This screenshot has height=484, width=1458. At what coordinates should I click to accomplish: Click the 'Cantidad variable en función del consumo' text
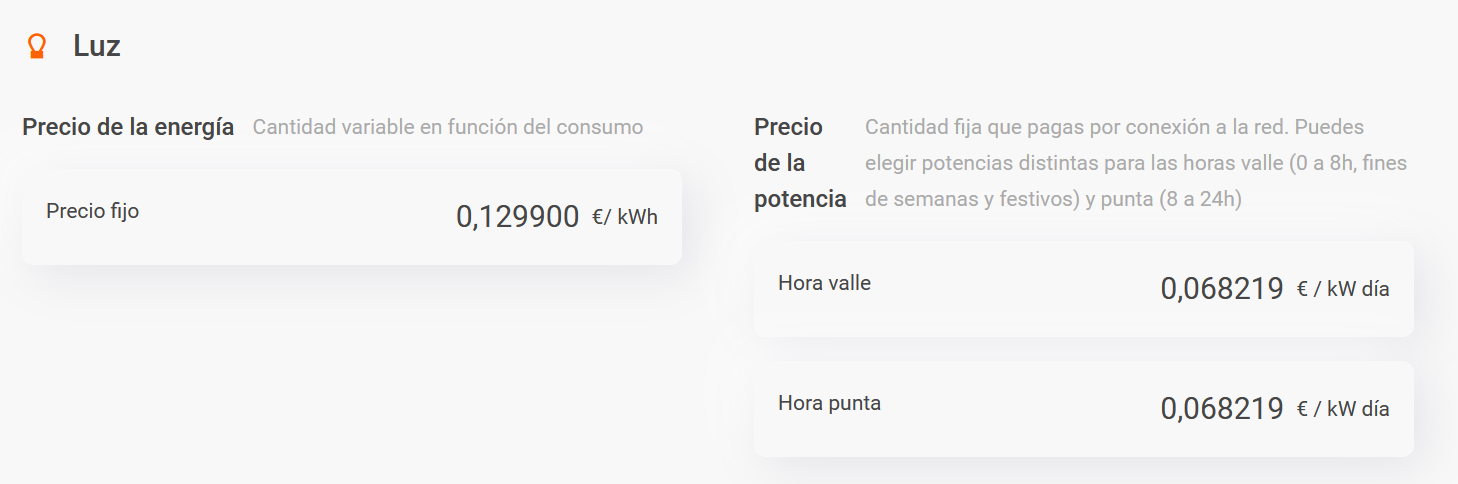pyautogui.click(x=448, y=127)
